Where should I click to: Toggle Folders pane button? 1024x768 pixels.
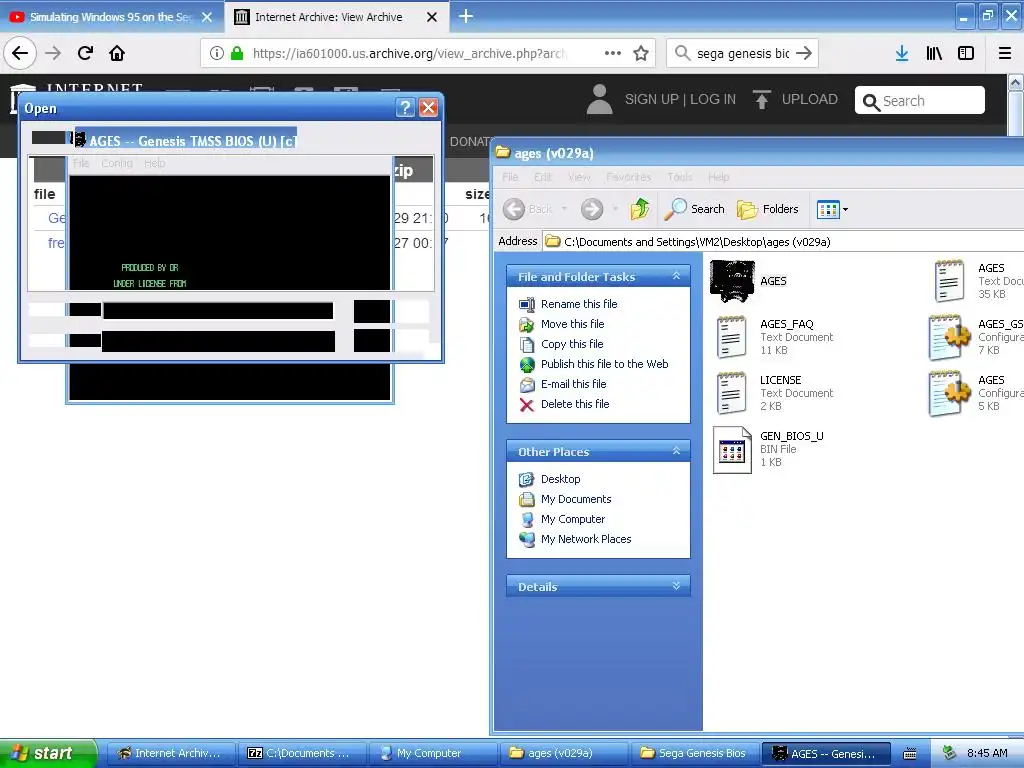click(x=768, y=209)
